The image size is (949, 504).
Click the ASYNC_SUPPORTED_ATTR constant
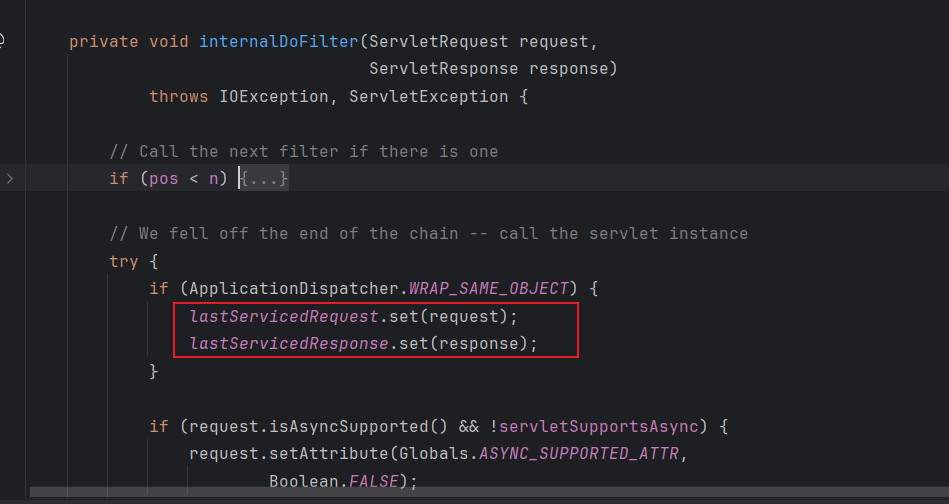pyautogui.click(x=578, y=454)
